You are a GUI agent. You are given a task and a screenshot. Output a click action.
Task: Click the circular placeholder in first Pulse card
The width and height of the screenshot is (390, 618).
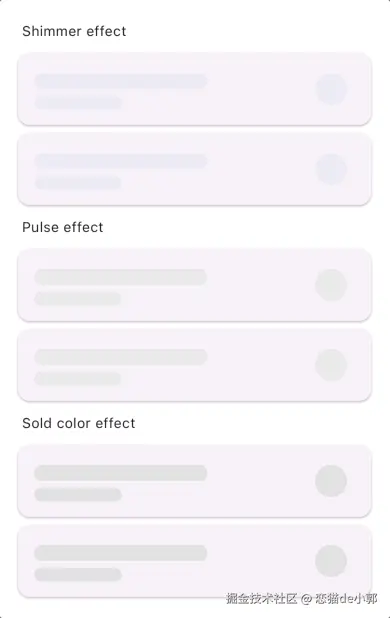(331, 285)
